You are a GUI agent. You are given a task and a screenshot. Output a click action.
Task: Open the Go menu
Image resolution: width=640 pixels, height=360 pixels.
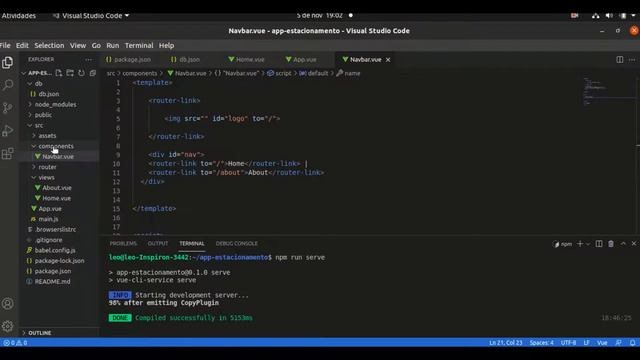pos(96,45)
